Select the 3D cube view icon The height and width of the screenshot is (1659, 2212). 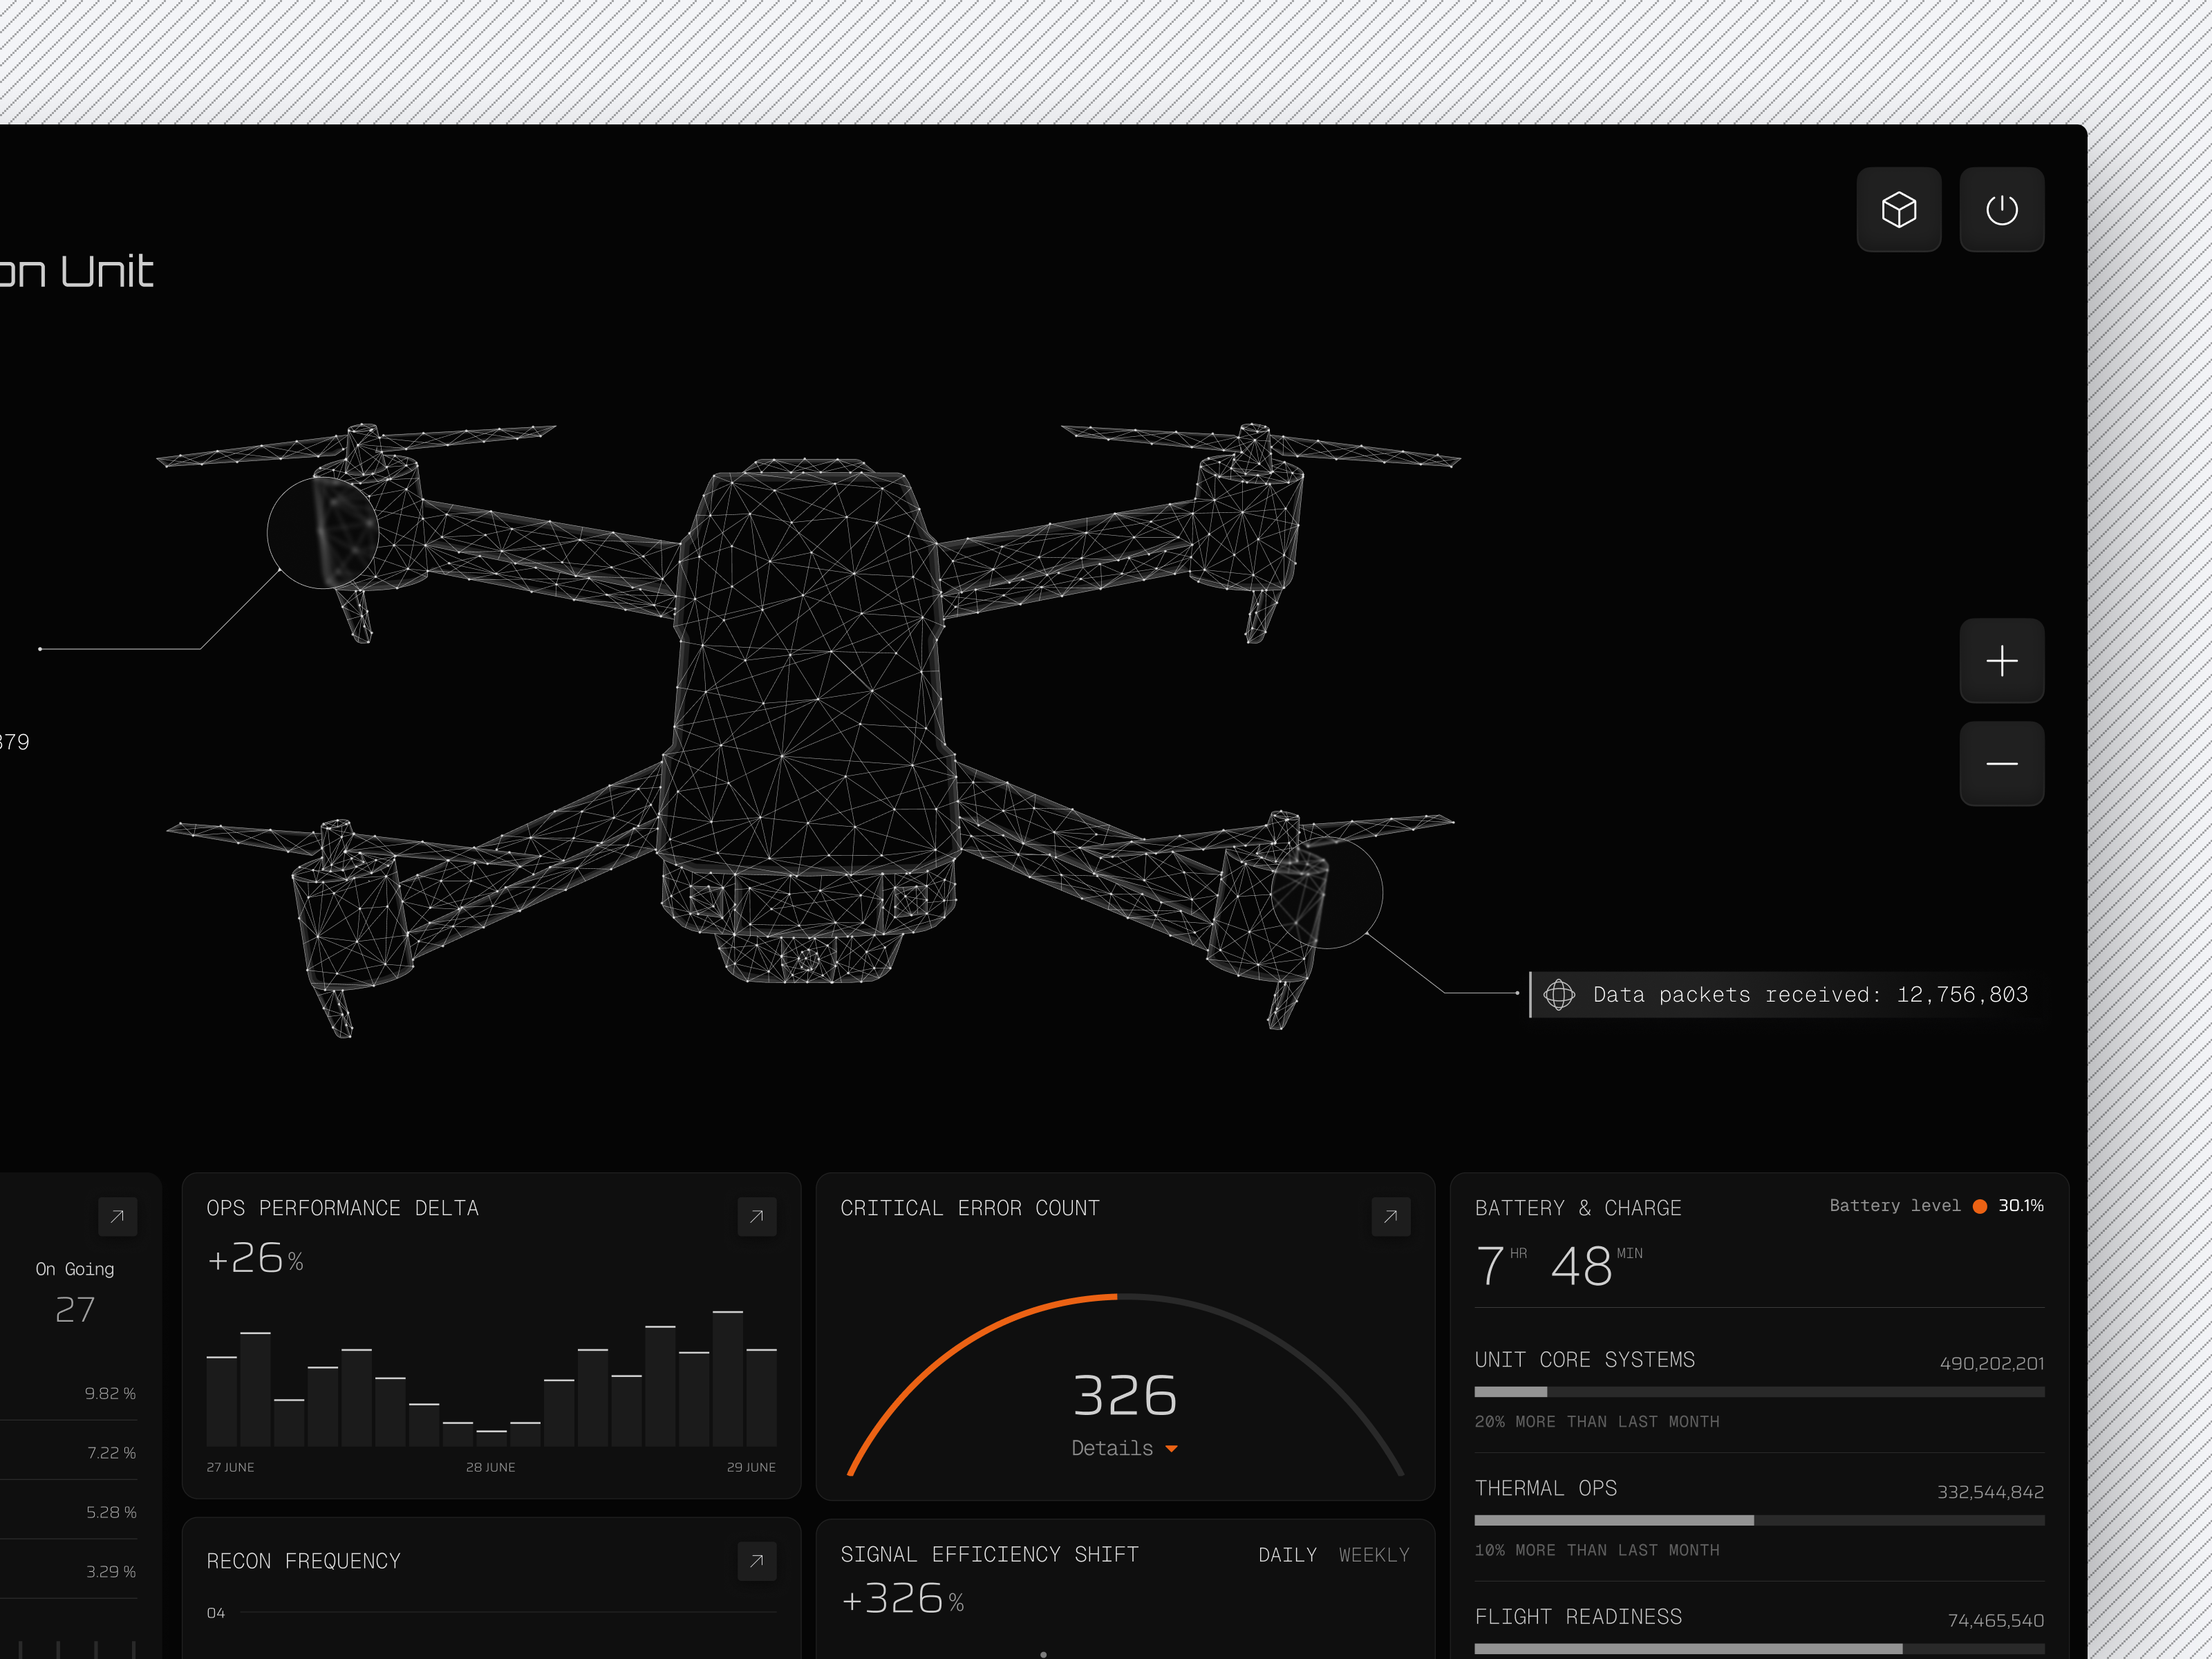(1898, 209)
